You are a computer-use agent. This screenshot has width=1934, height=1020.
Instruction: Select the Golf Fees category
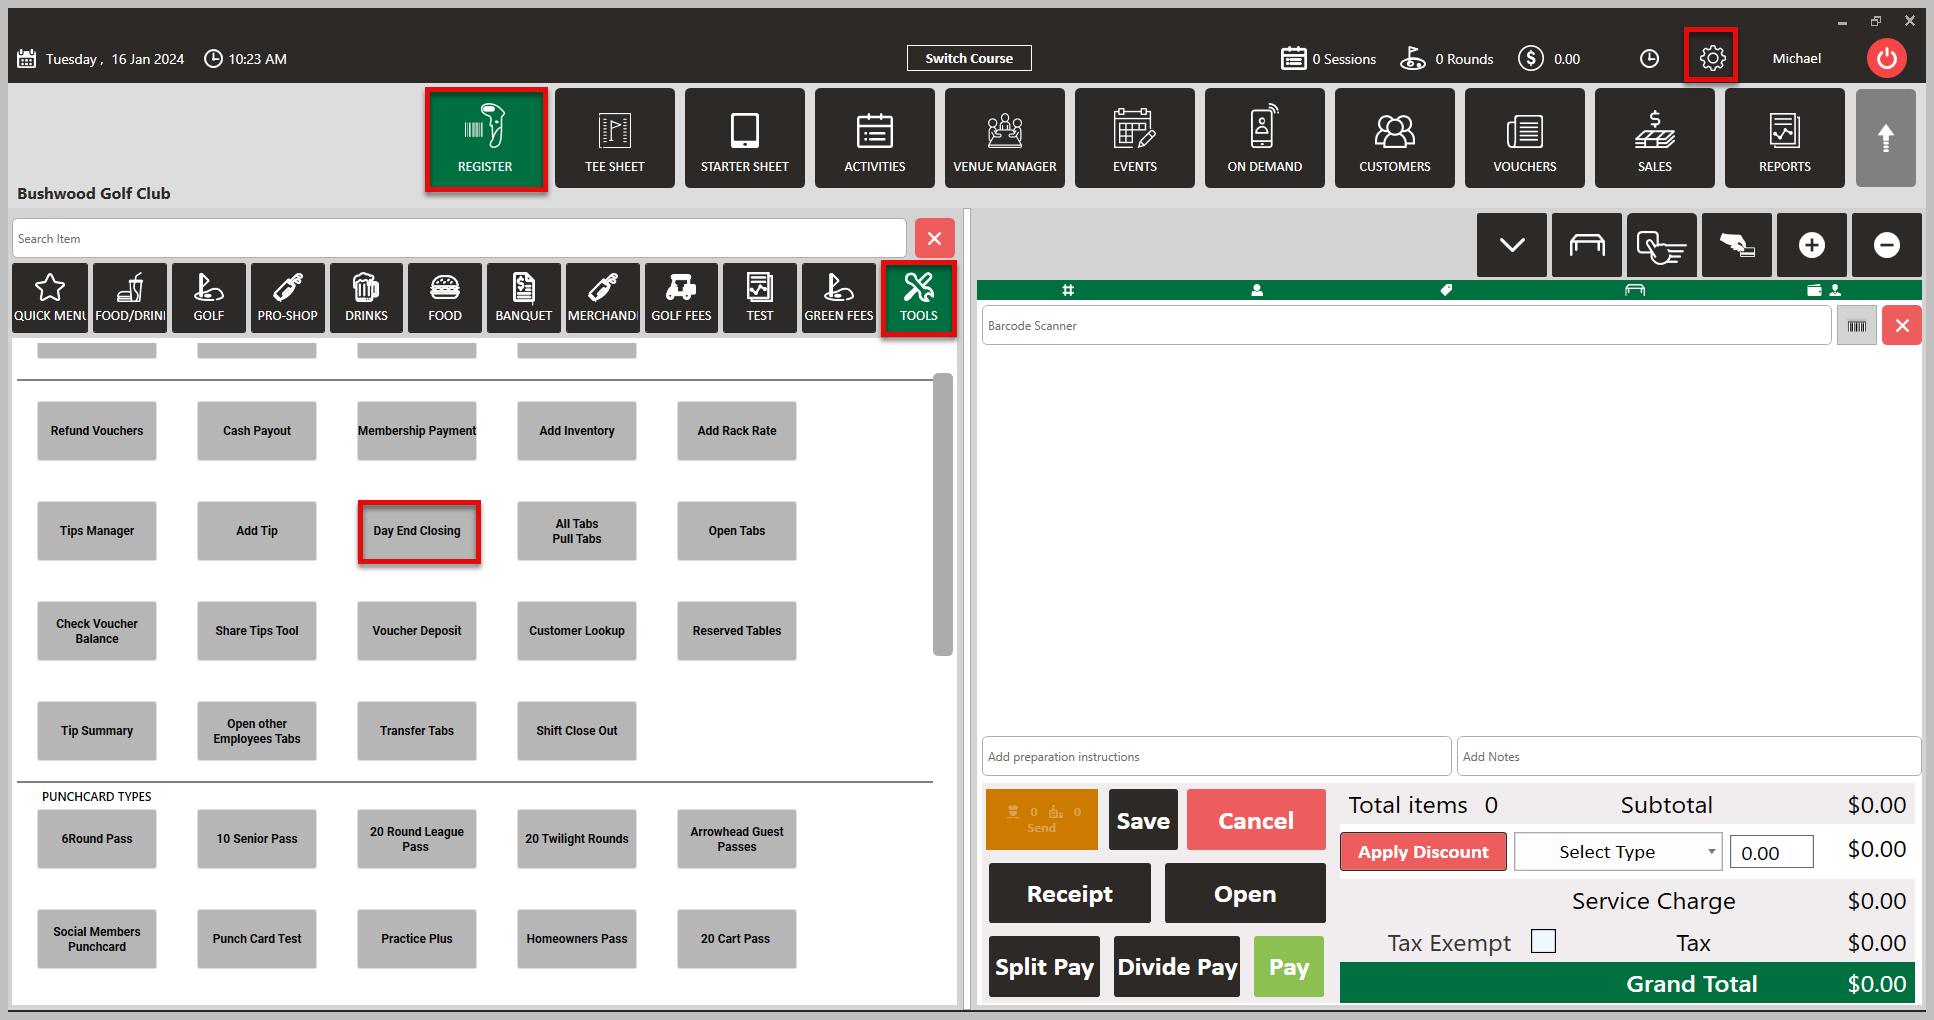point(681,298)
